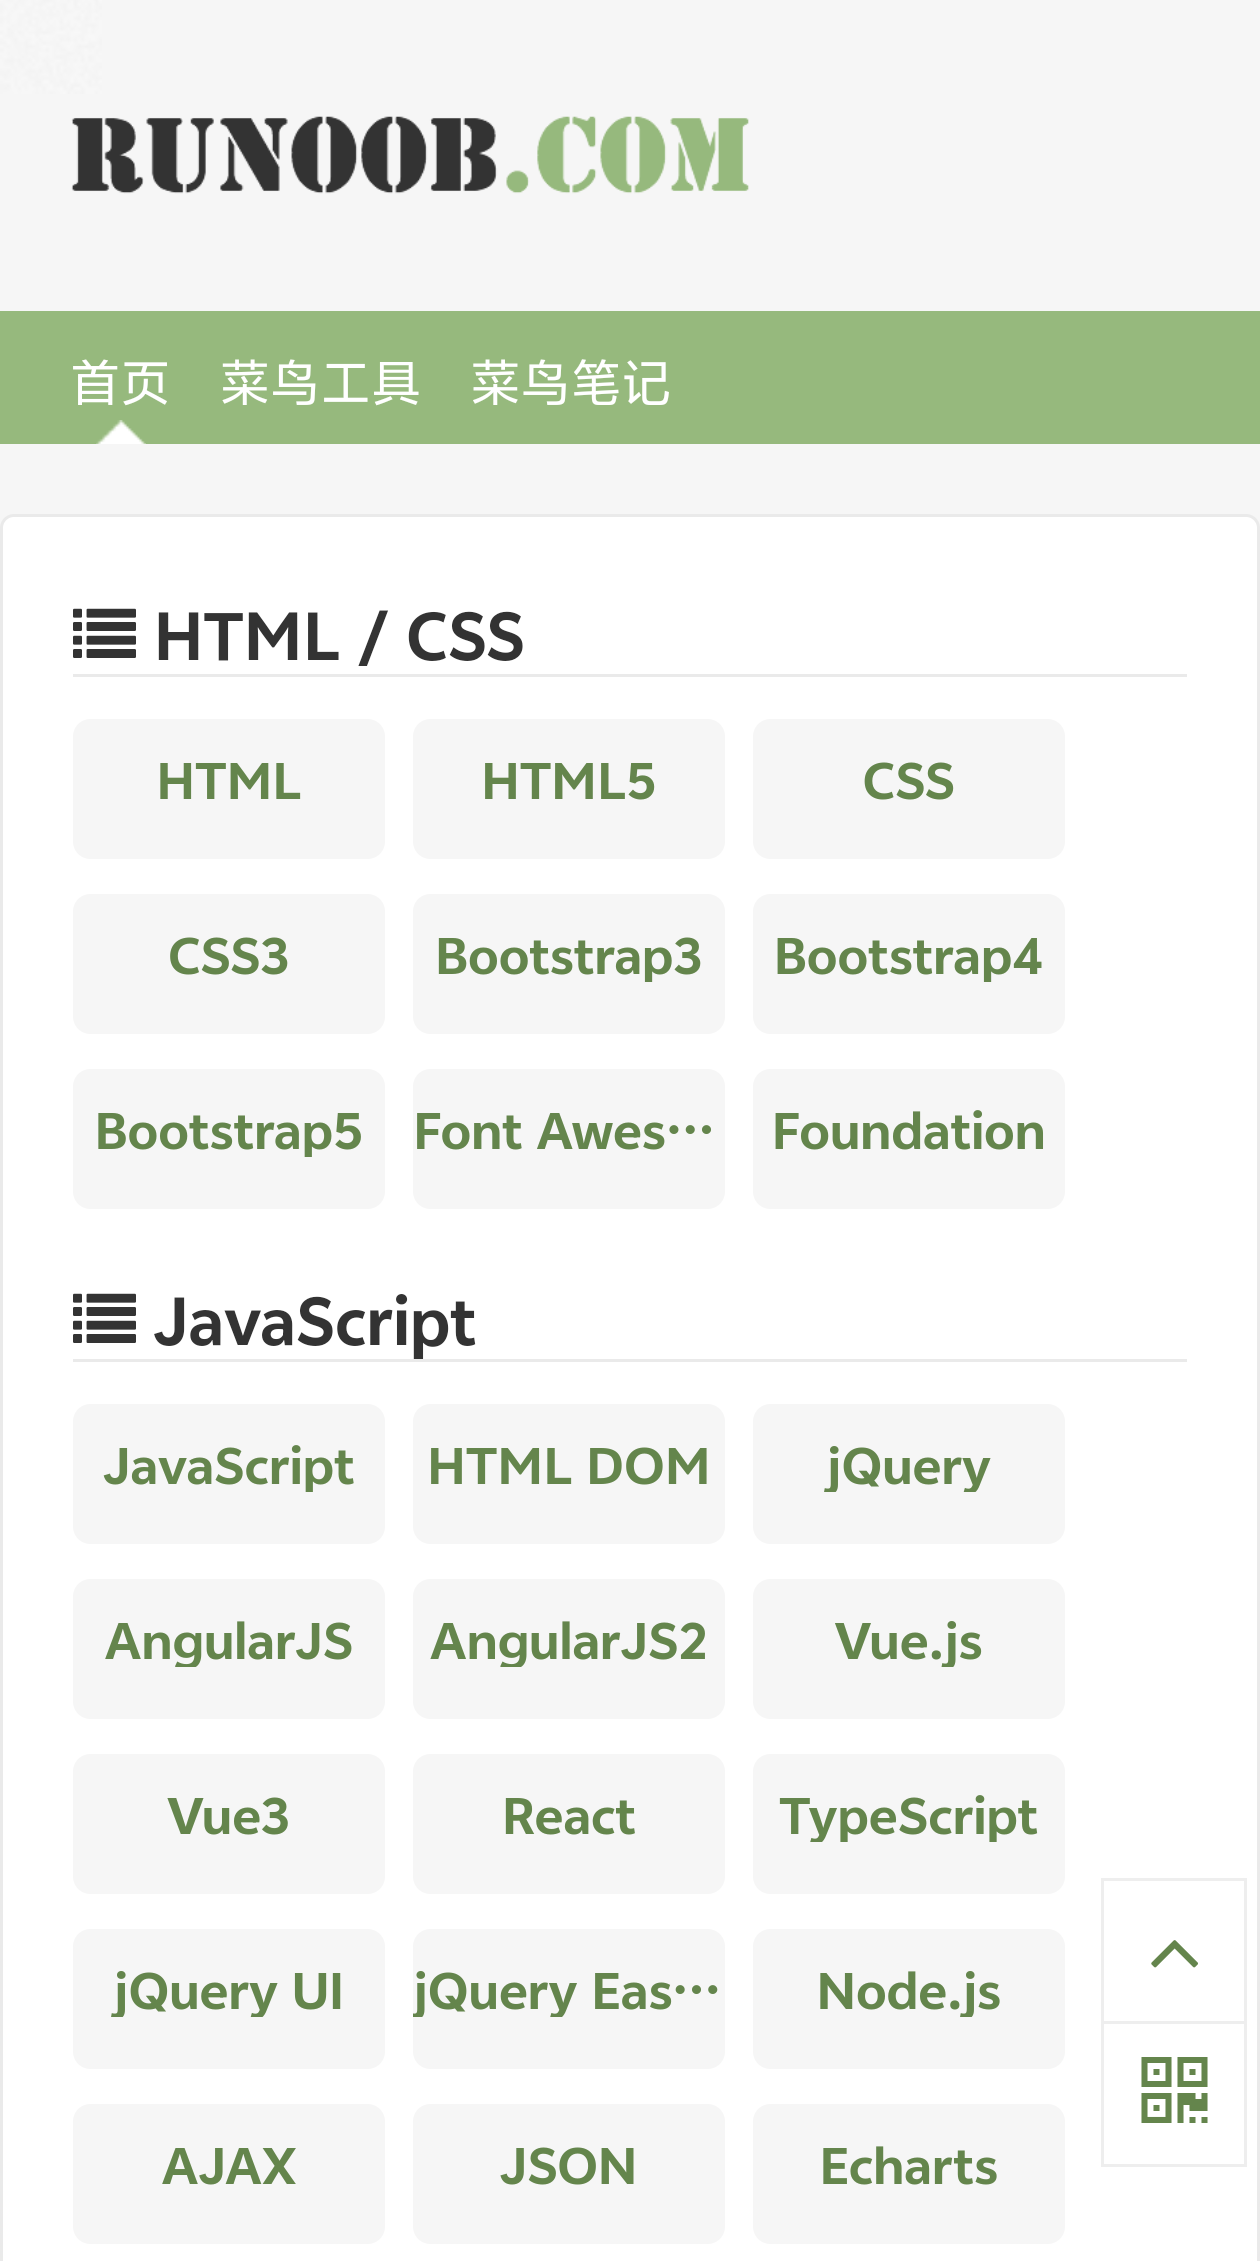Screen dimensions: 1260x2261
Task: Click the RUNOOB.COM logo
Action: [410, 155]
